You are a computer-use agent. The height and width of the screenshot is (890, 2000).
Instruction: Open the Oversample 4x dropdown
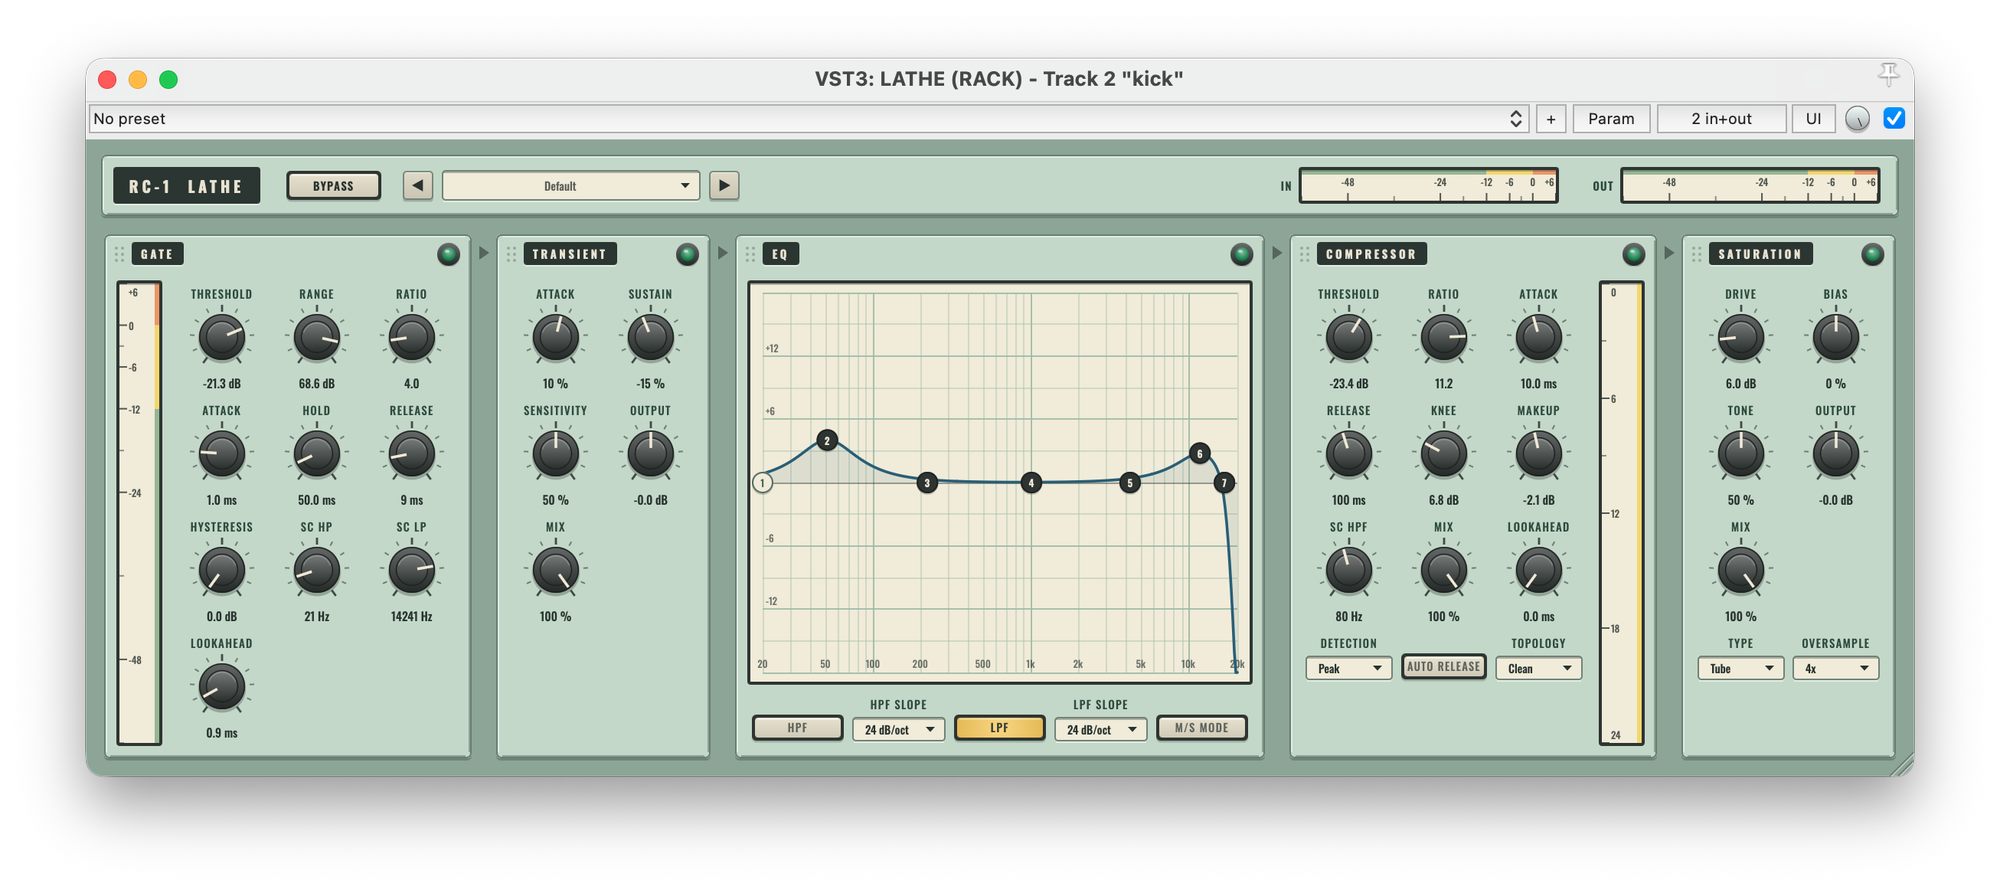pos(1835,668)
